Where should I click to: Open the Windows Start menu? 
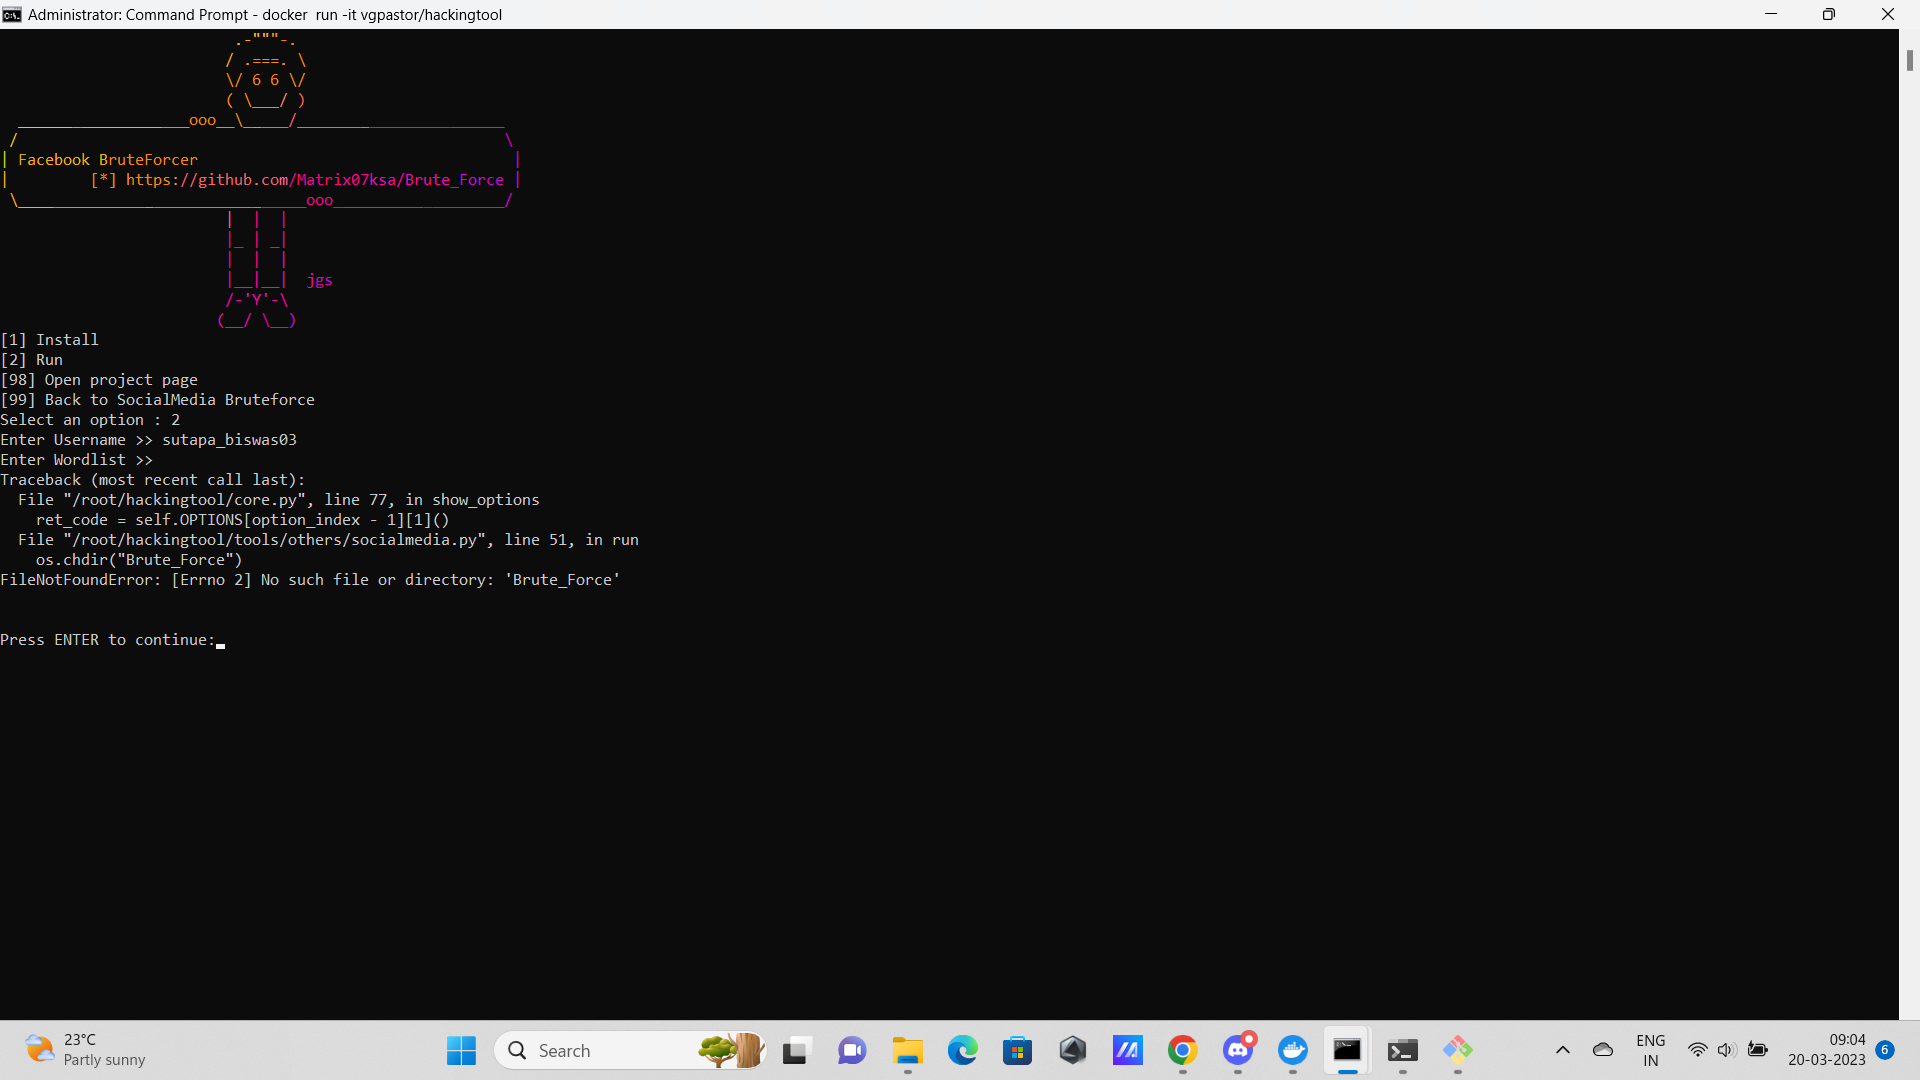point(461,1050)
